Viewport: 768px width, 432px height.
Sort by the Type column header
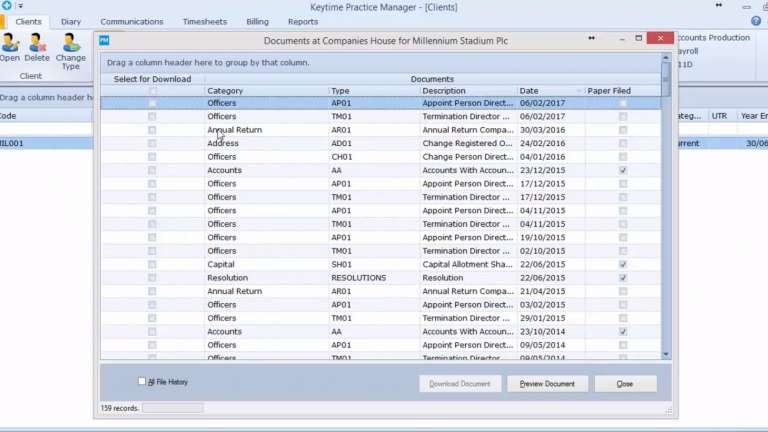coord(374,91)
